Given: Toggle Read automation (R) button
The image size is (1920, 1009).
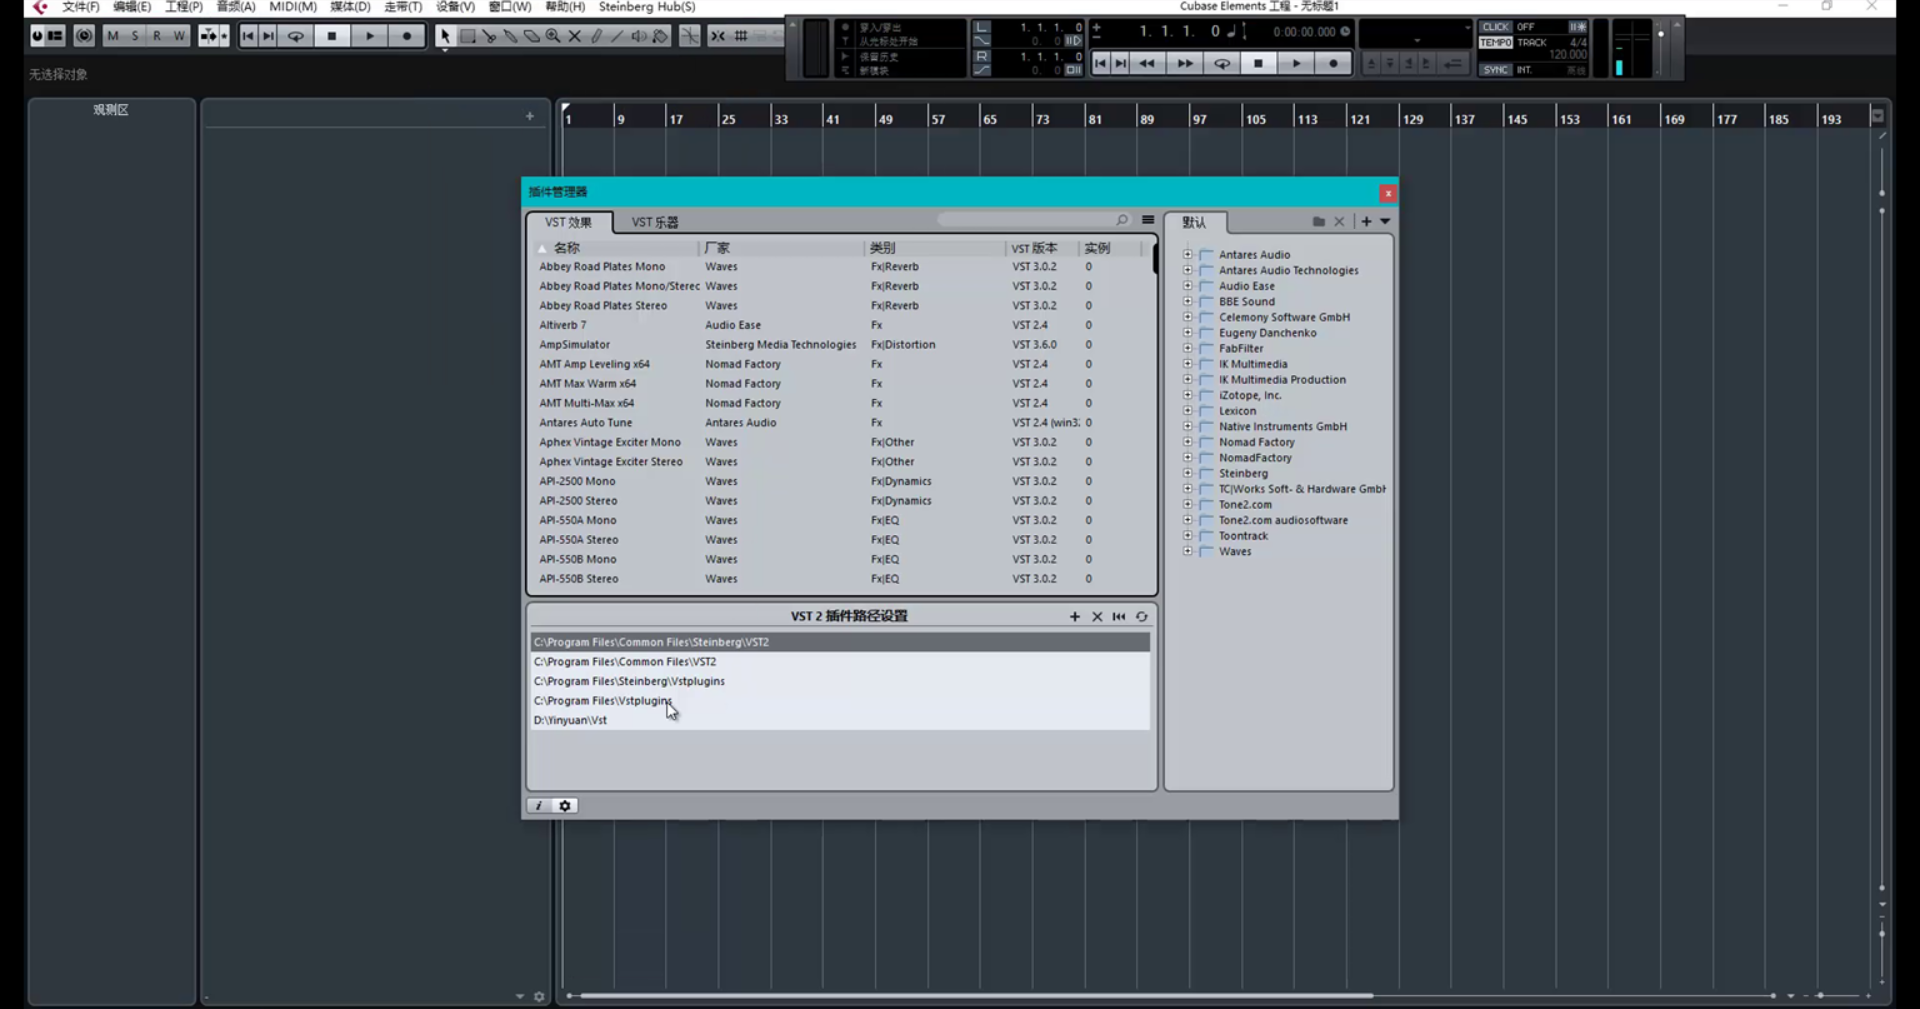Looking at the screenshot, I should 157,36.
